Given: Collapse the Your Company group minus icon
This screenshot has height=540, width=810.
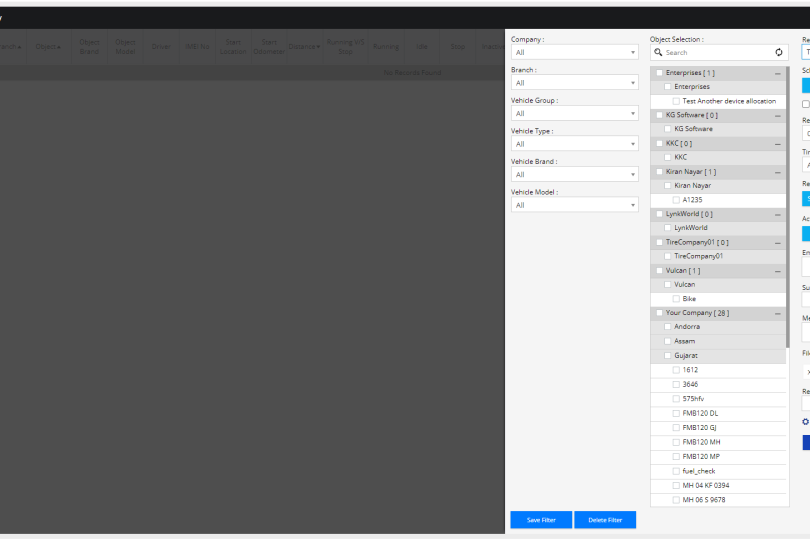Looking at the screenshot, I should point(777,313).
